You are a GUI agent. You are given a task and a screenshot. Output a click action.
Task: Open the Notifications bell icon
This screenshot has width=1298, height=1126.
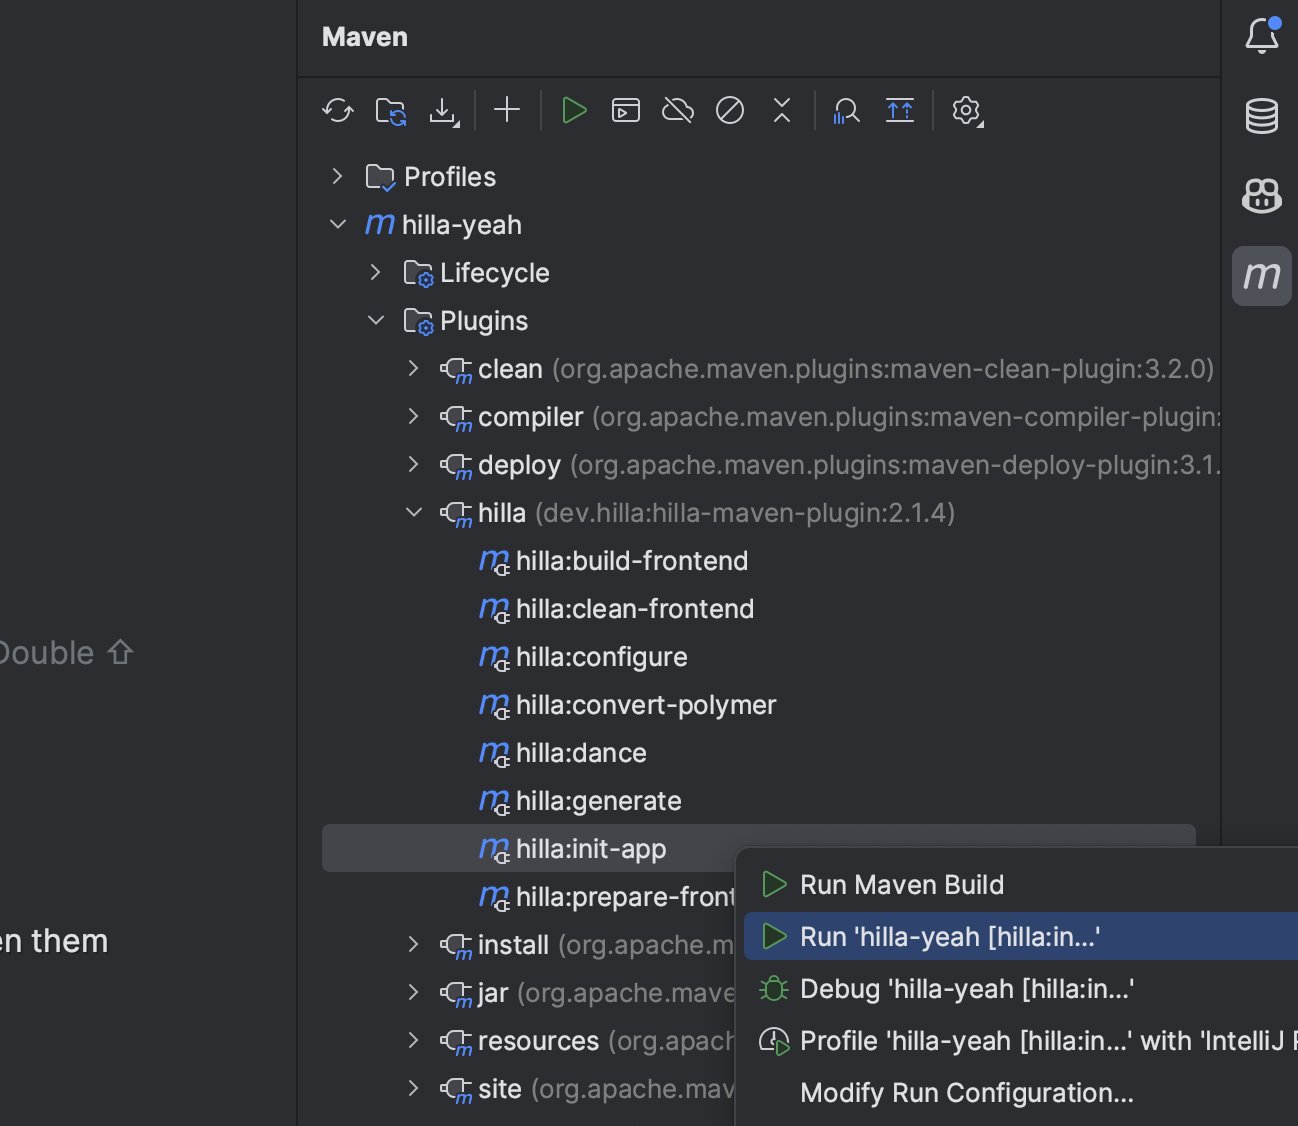(1262, 36)
